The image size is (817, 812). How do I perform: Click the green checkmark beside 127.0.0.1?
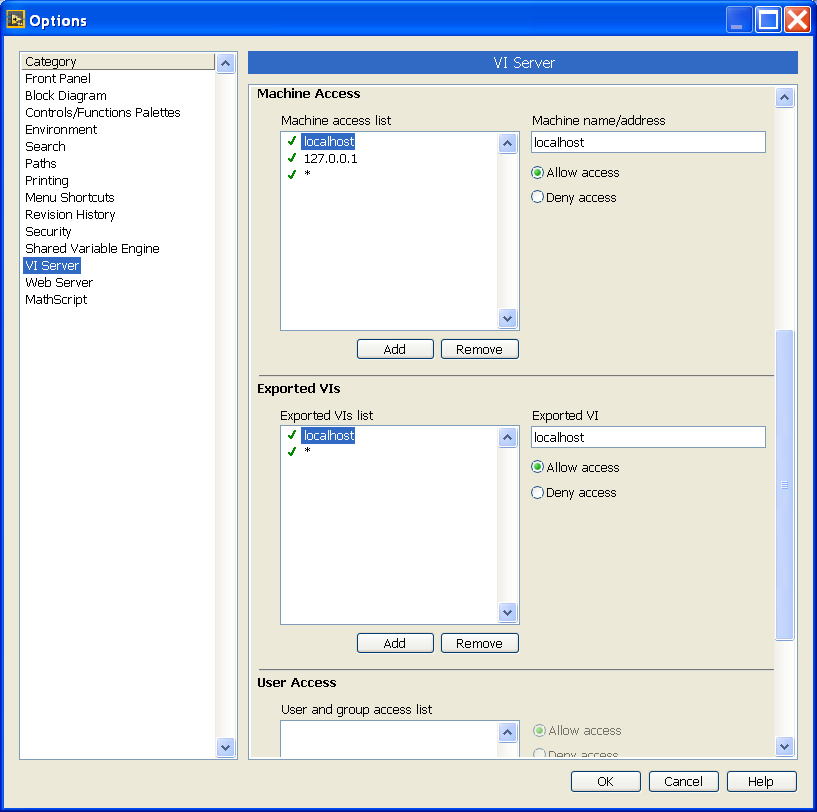291,158
